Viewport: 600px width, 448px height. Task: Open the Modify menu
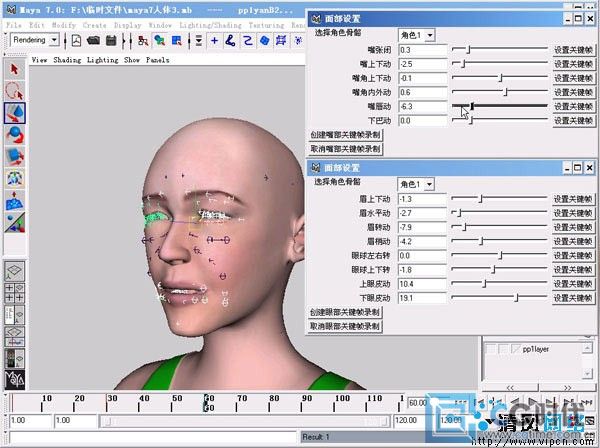pyautogui.click(x=64, y=25)
